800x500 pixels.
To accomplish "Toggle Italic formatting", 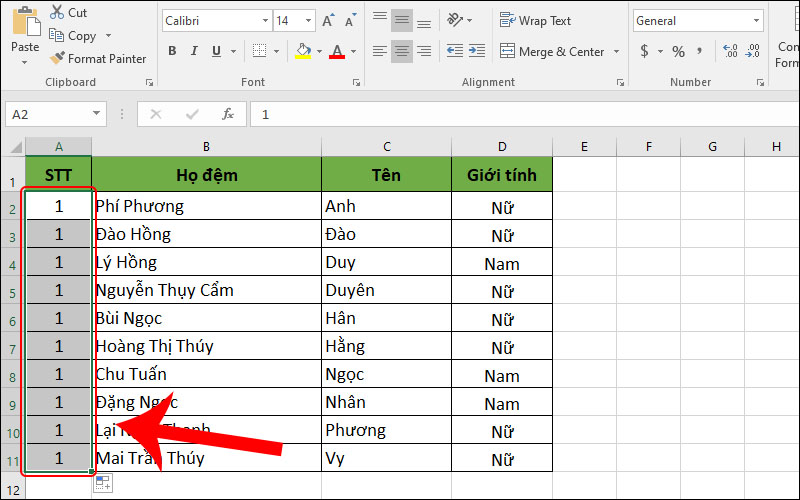I will coord(194,51).
